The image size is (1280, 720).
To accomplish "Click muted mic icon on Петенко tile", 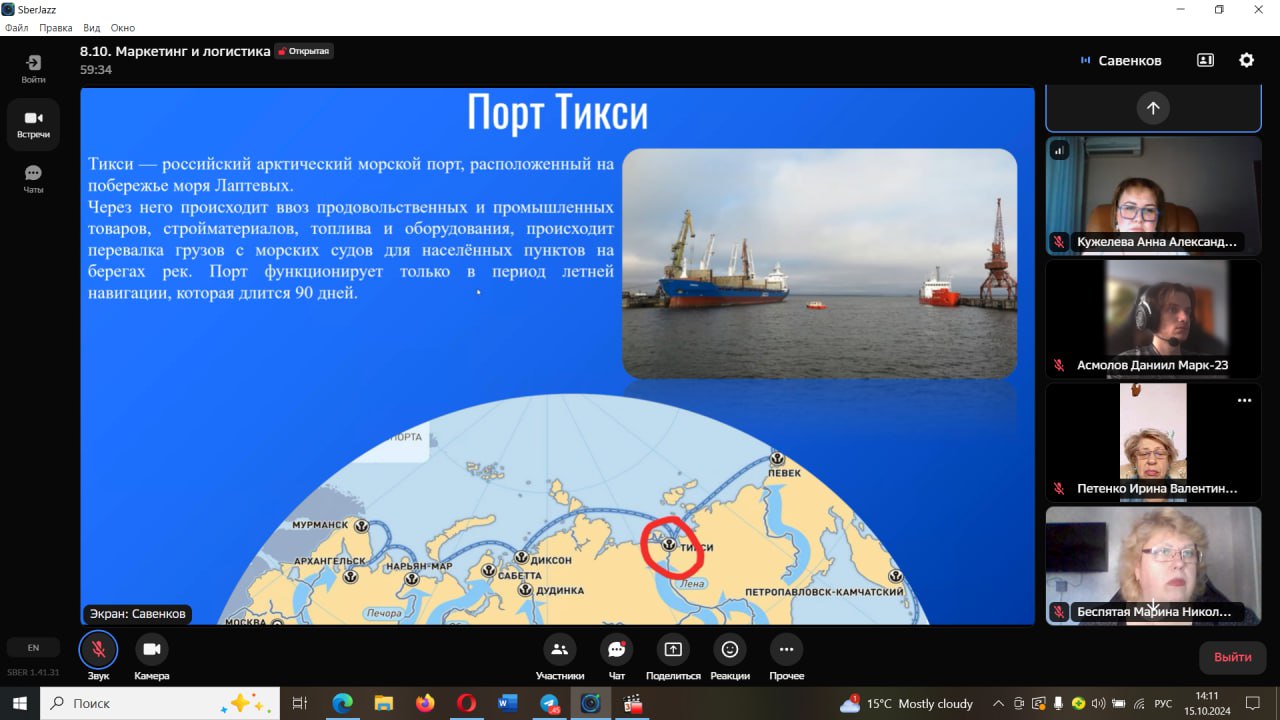I will click(x=1059, y=489).
